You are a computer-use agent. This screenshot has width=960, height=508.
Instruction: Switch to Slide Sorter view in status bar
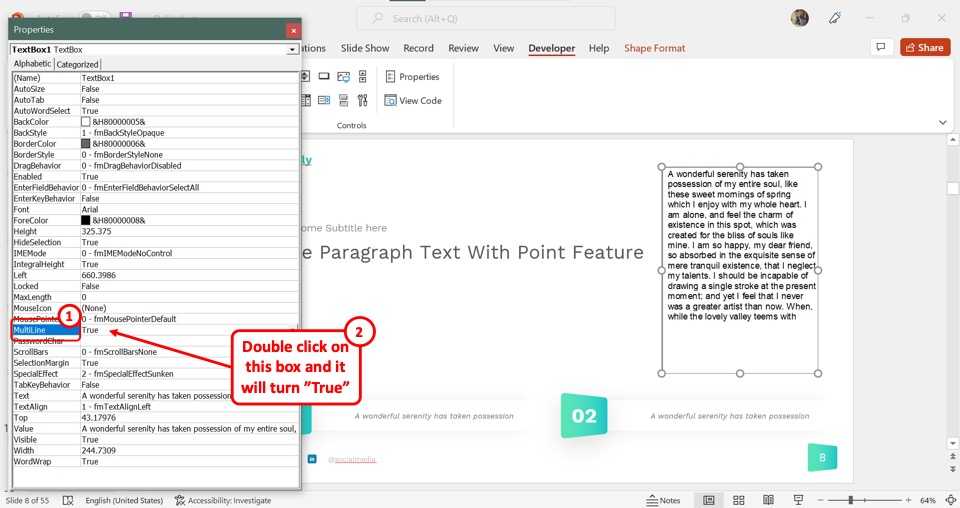739,500
